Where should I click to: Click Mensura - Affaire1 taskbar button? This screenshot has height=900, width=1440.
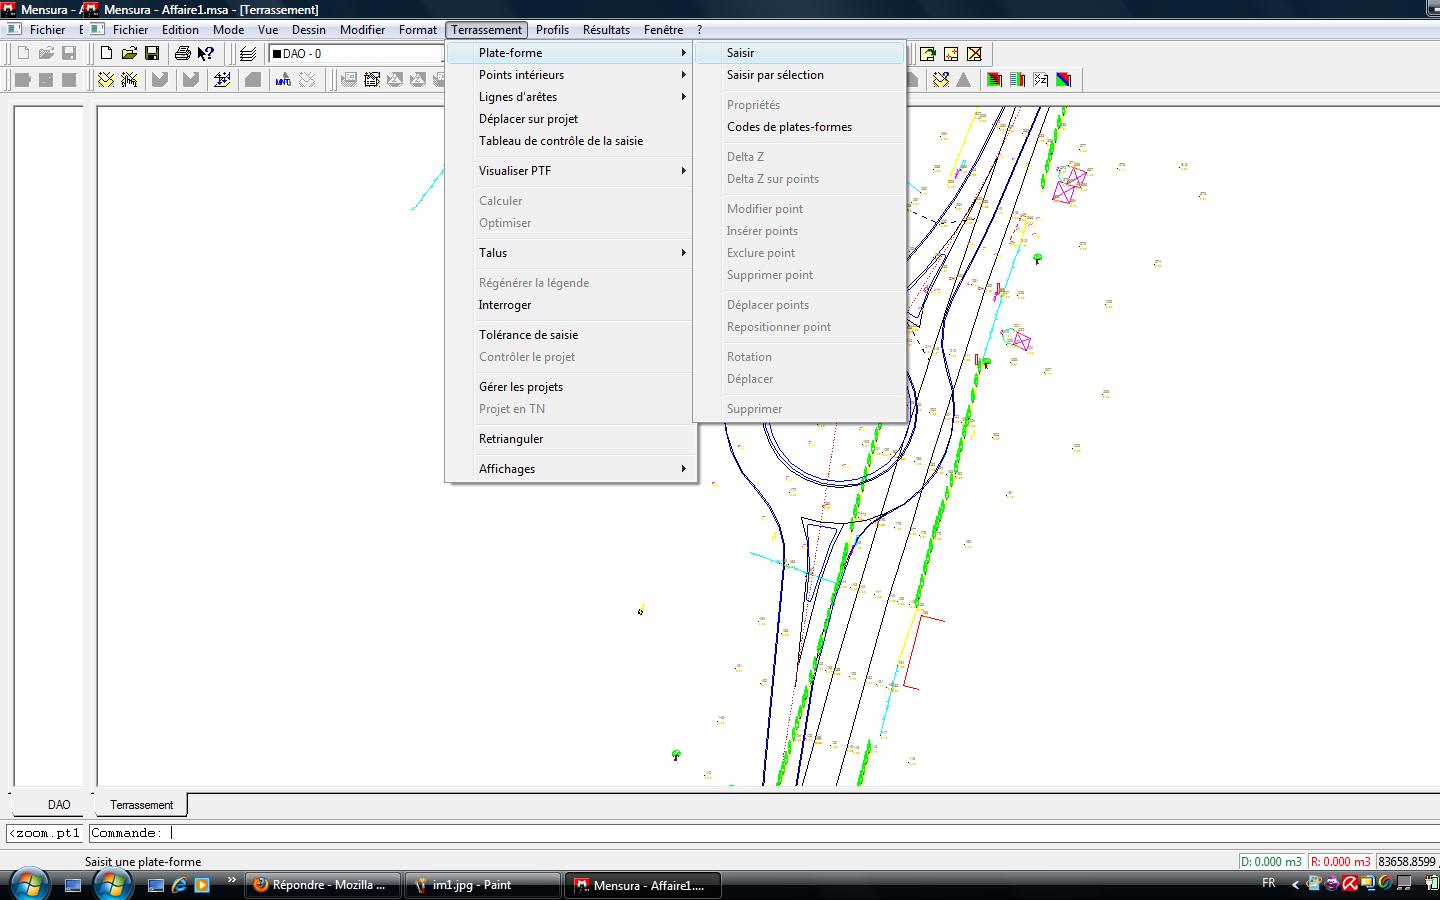click(644, 885)
